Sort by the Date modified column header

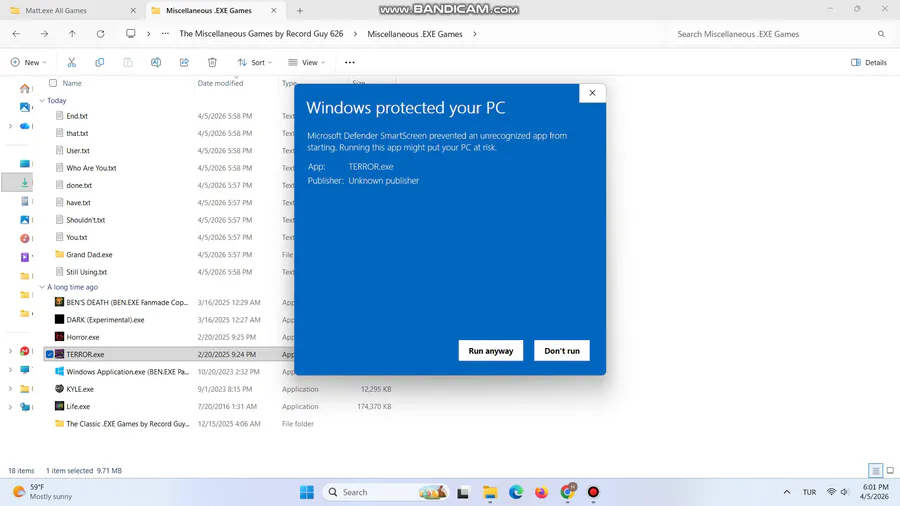[x=220, y=83]
